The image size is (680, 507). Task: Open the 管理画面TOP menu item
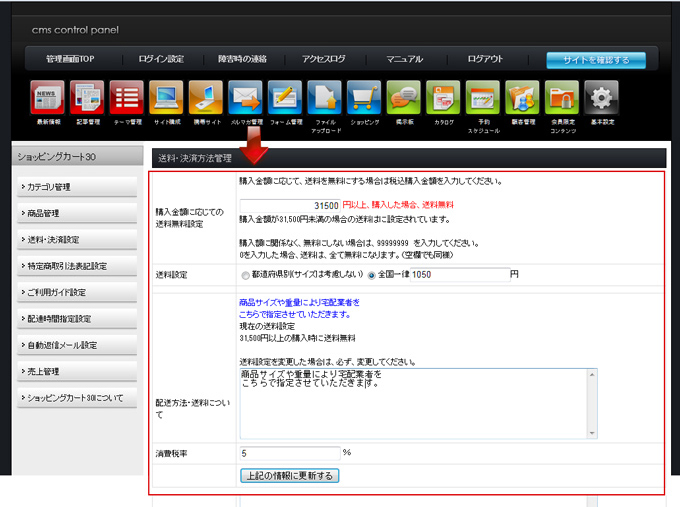click(69, 59)
